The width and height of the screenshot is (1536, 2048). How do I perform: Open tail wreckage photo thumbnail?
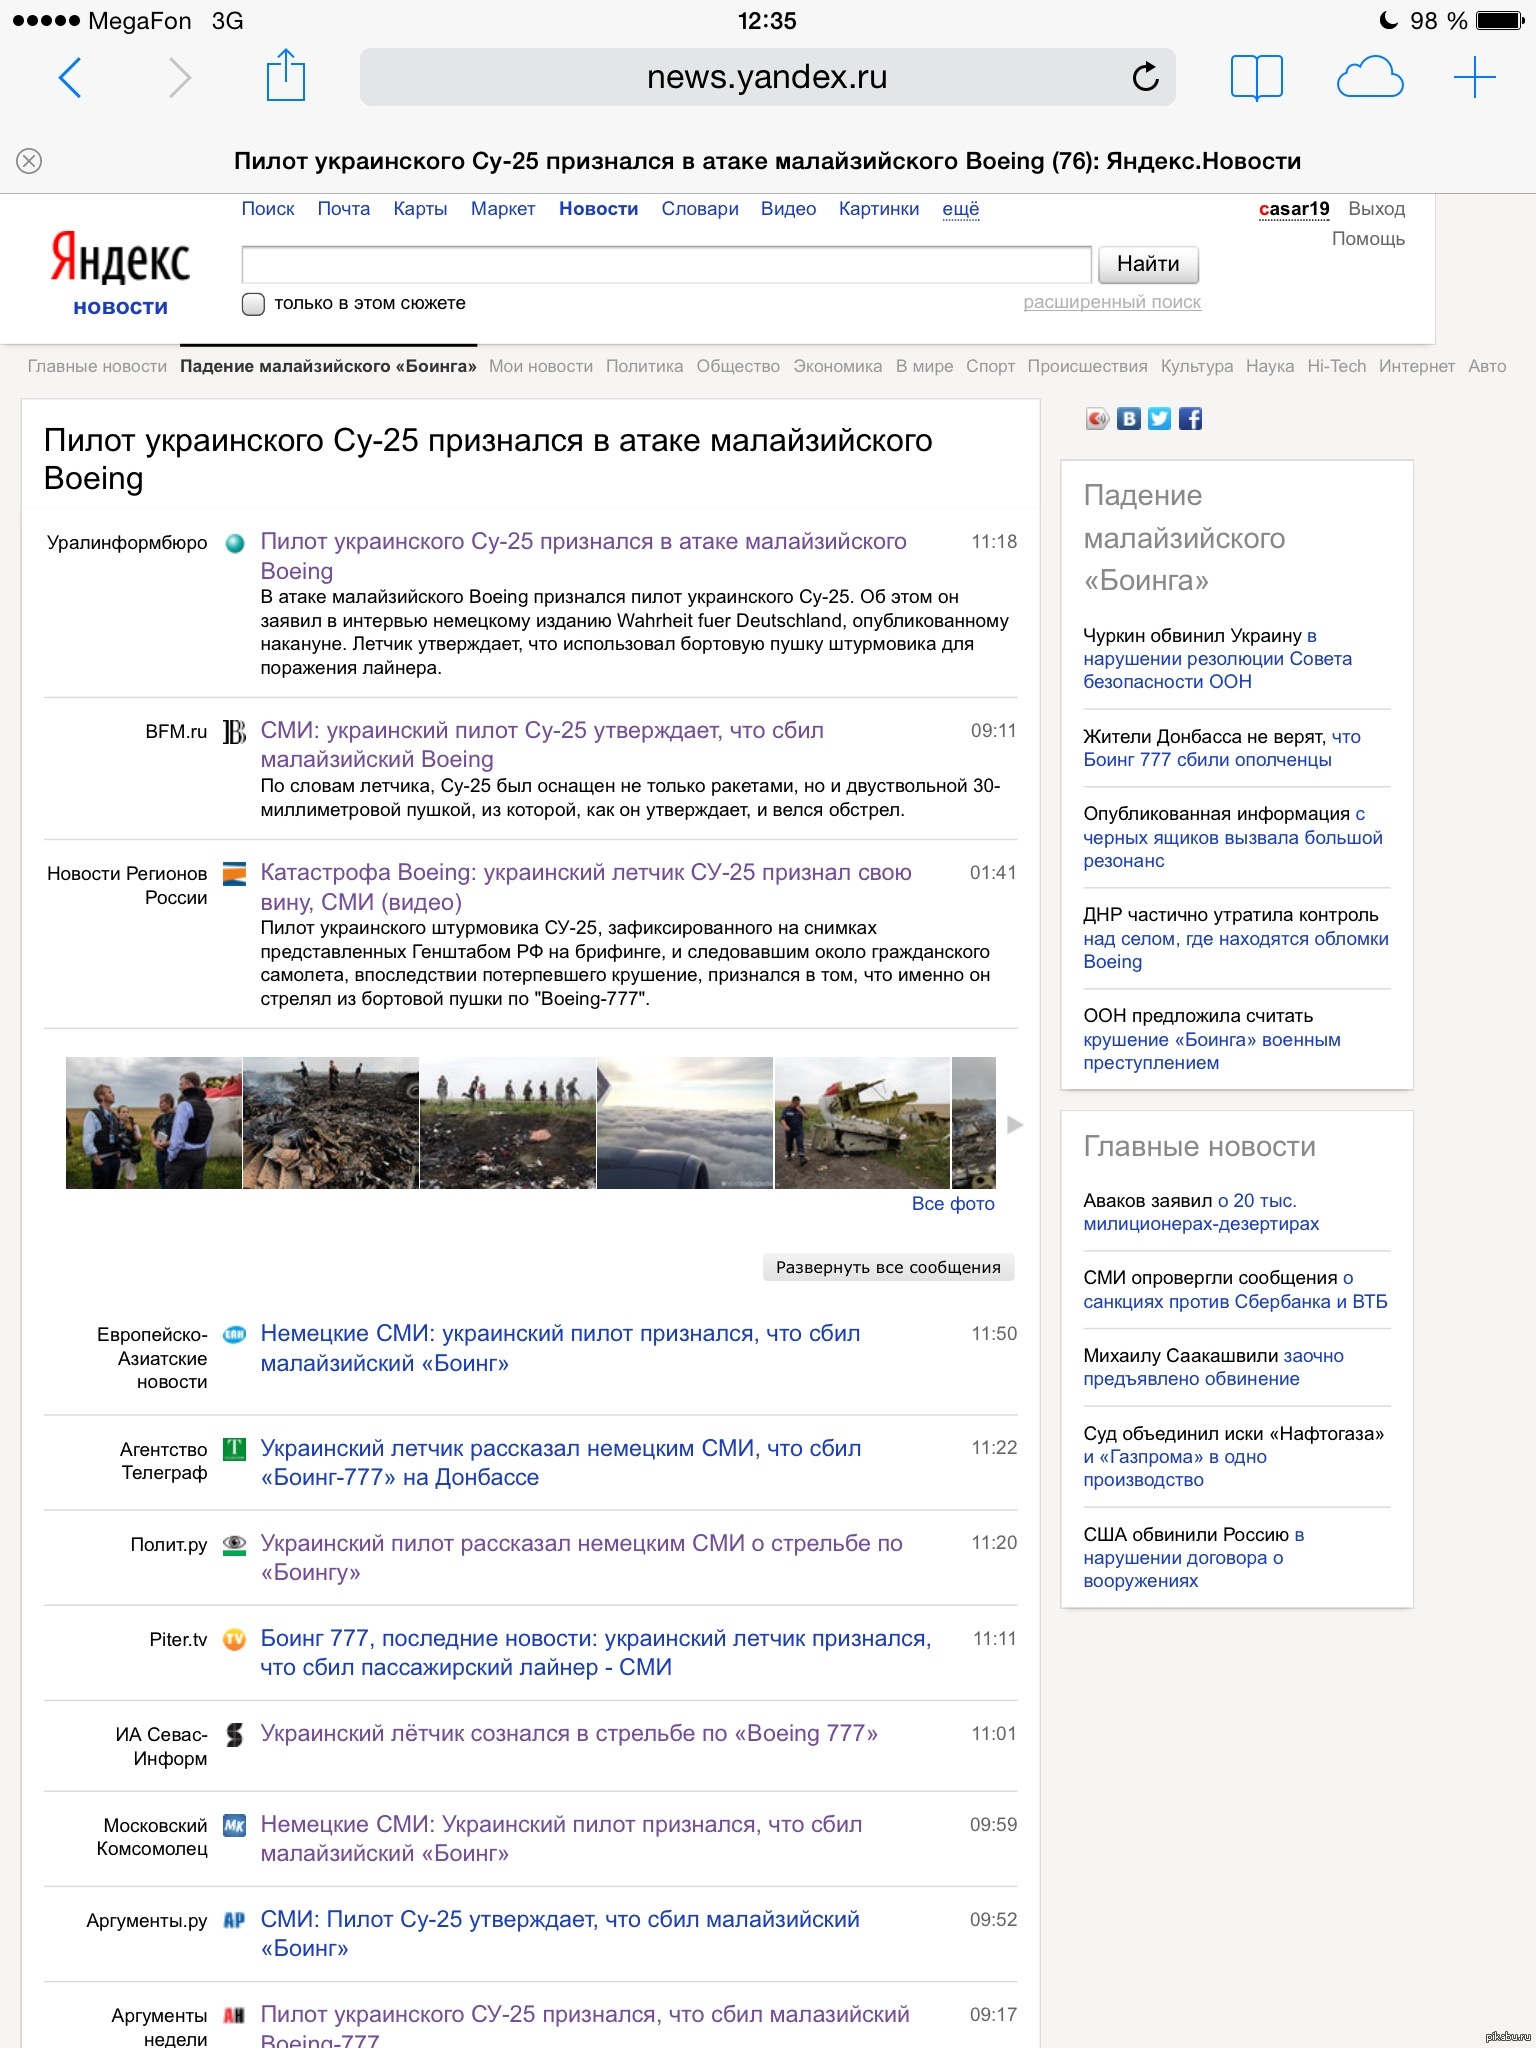coord(862,1123)
